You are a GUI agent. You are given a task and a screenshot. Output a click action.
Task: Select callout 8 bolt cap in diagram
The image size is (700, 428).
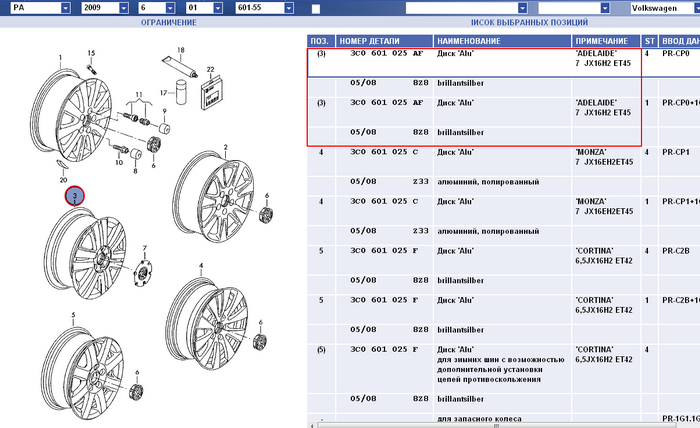135,170
